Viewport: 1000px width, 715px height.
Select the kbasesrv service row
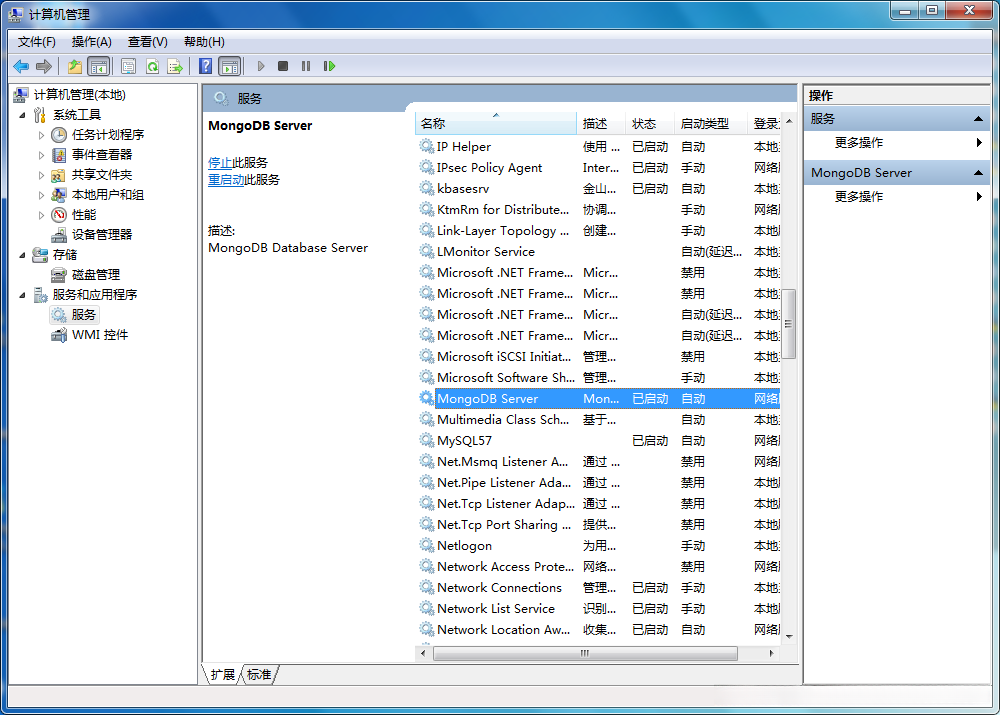click(x=599, y=189)
